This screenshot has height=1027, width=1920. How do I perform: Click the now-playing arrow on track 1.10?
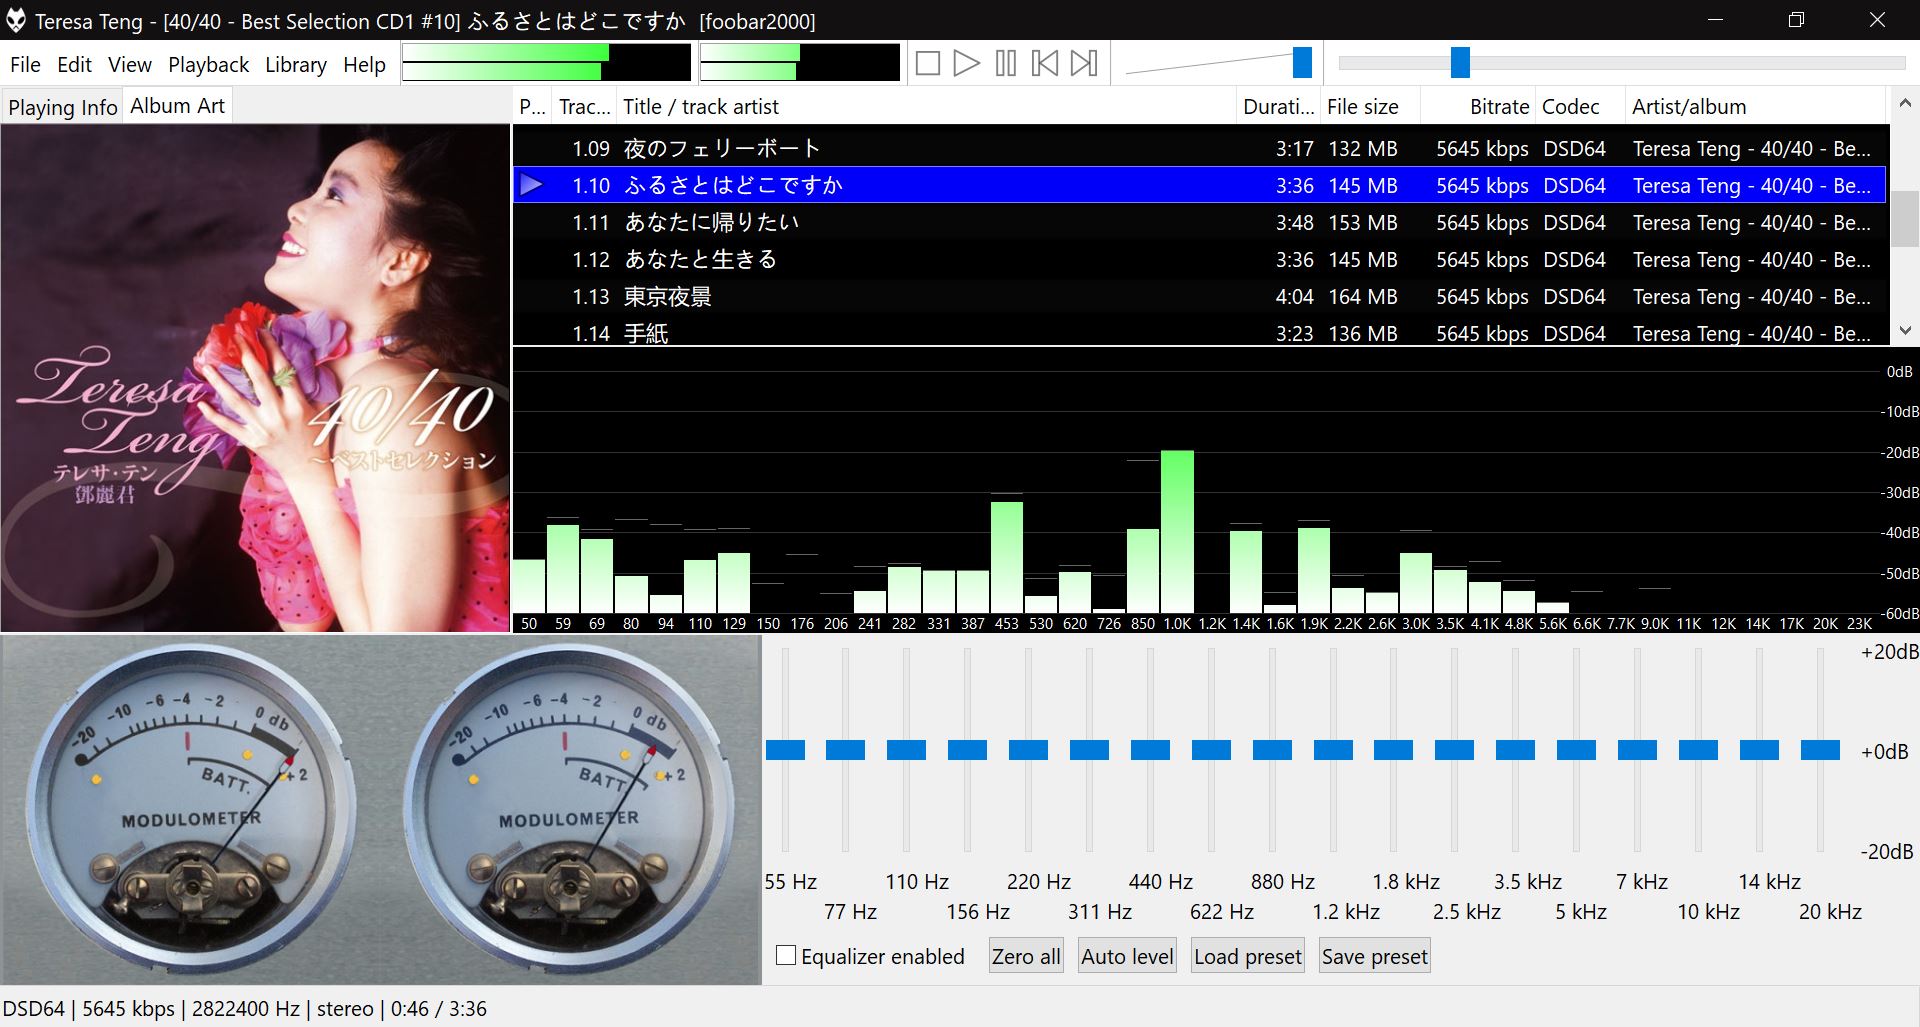pyautogui.click(x=532, y=185)
